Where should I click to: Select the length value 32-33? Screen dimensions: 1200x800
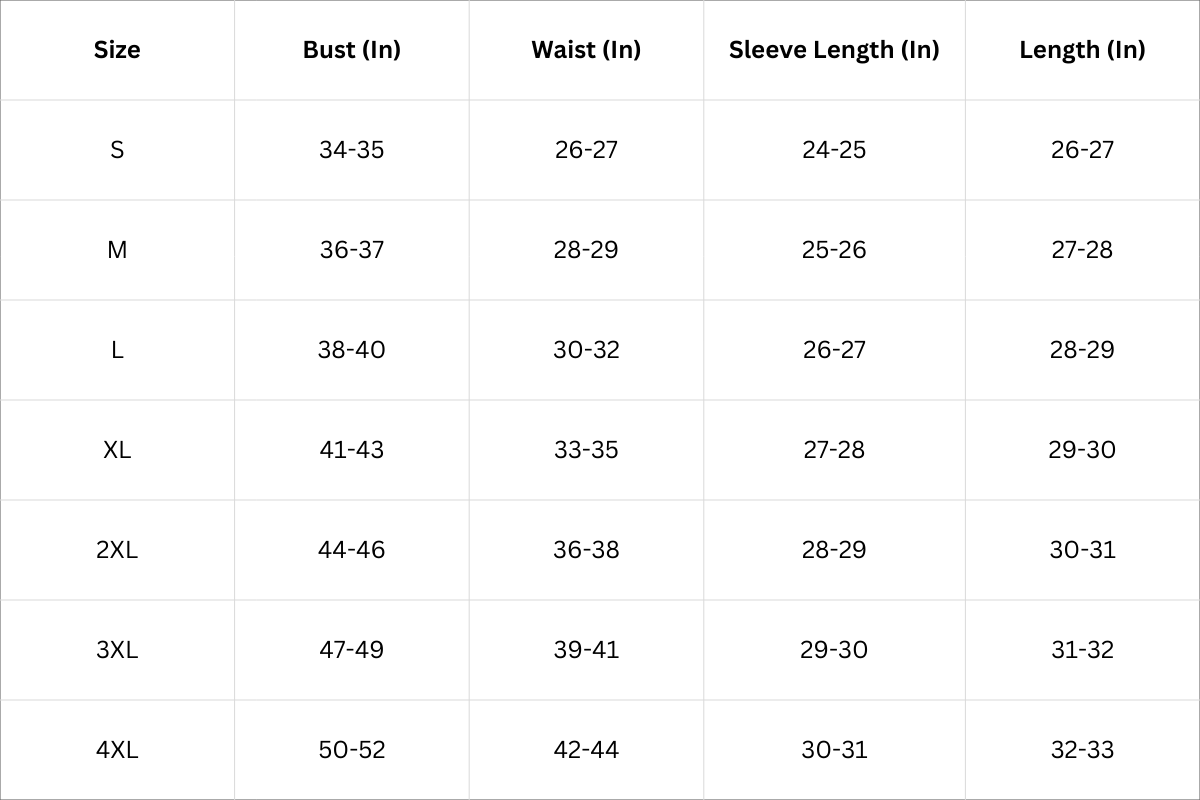[x=1082, y=750]
